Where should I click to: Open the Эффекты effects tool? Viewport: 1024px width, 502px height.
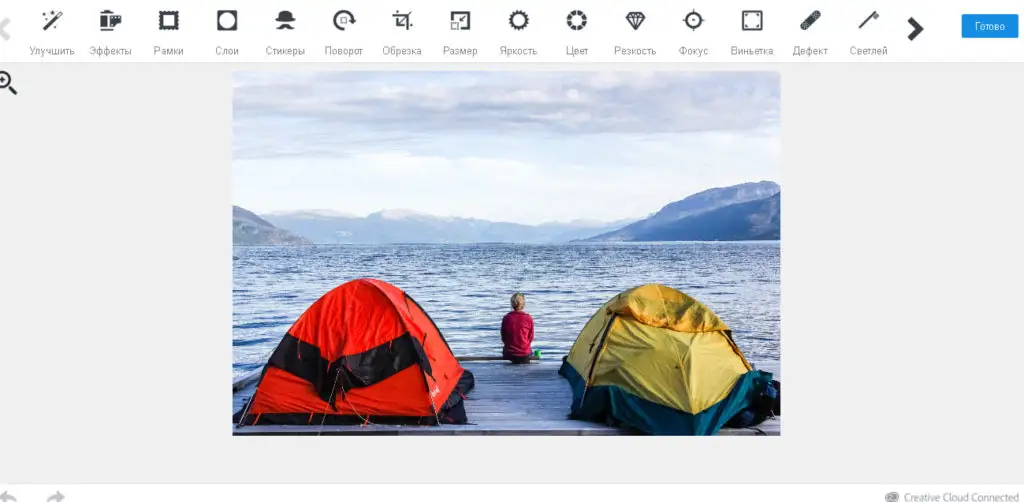[110, 29]
